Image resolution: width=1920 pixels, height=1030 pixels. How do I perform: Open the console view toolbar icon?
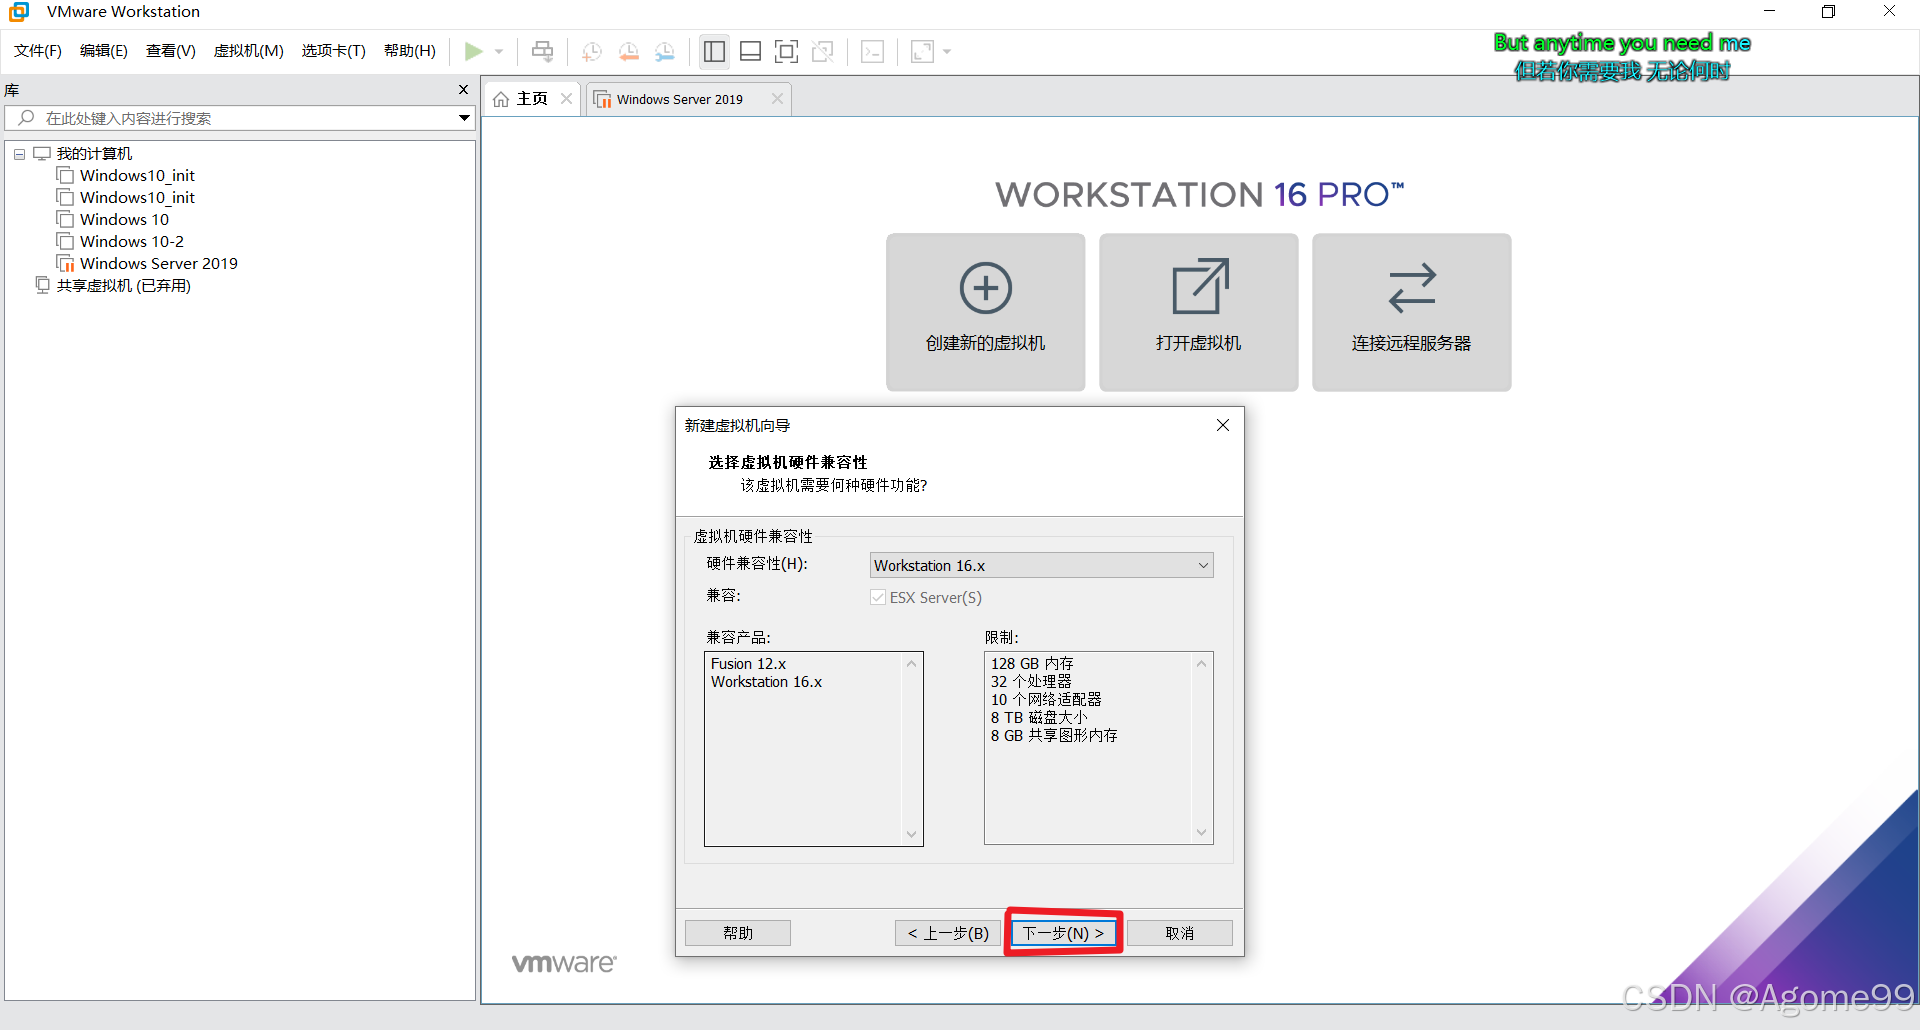[872, 51]
